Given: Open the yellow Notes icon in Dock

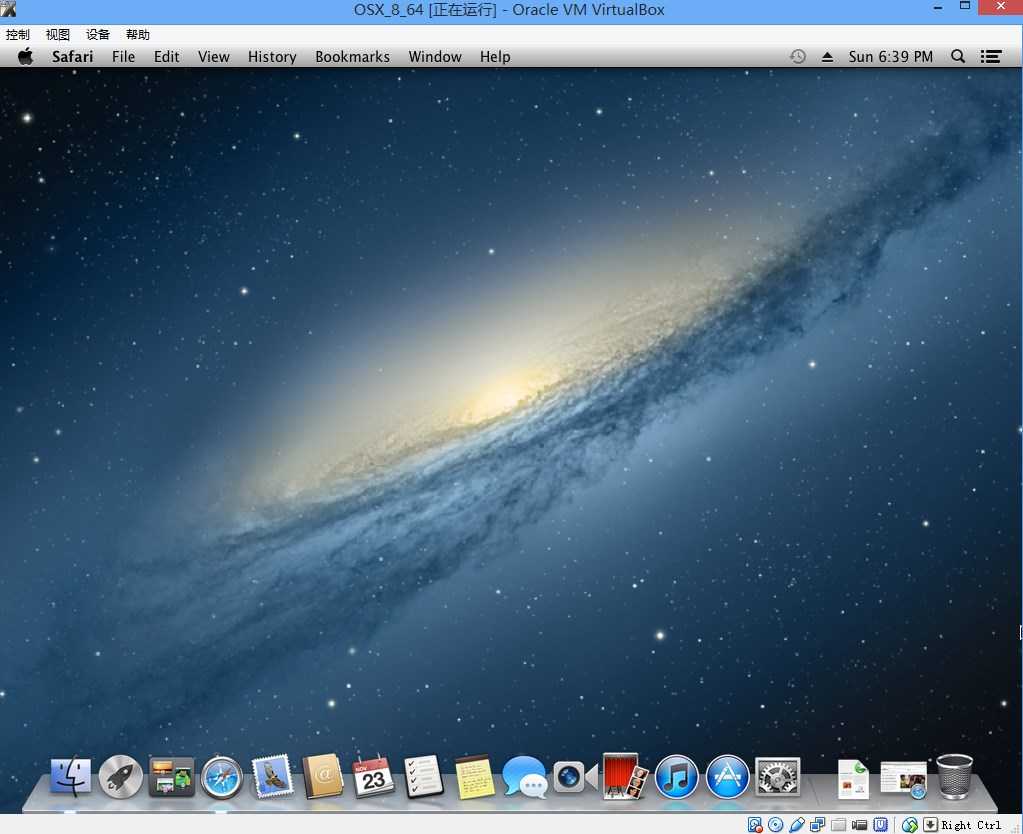Looking at the screenshot, I should click(x=474, y=777).
